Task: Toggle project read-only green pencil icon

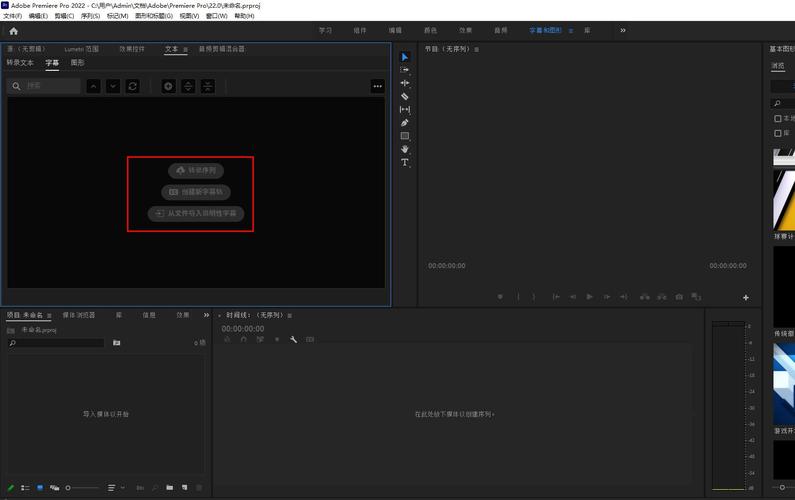Action: tap(11, 488)
